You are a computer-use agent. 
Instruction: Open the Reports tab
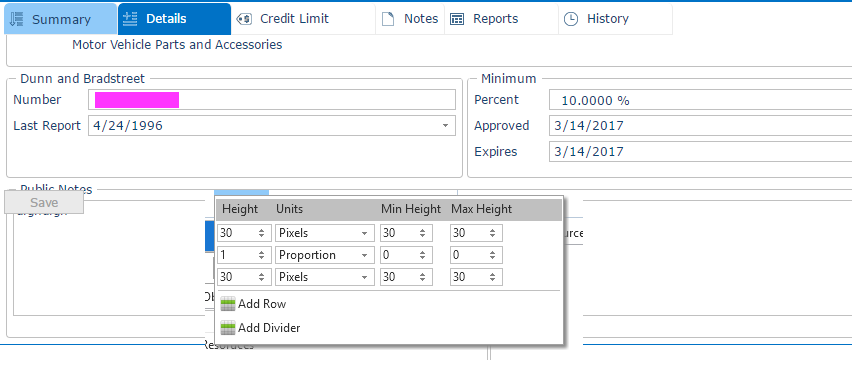[502, 19]
